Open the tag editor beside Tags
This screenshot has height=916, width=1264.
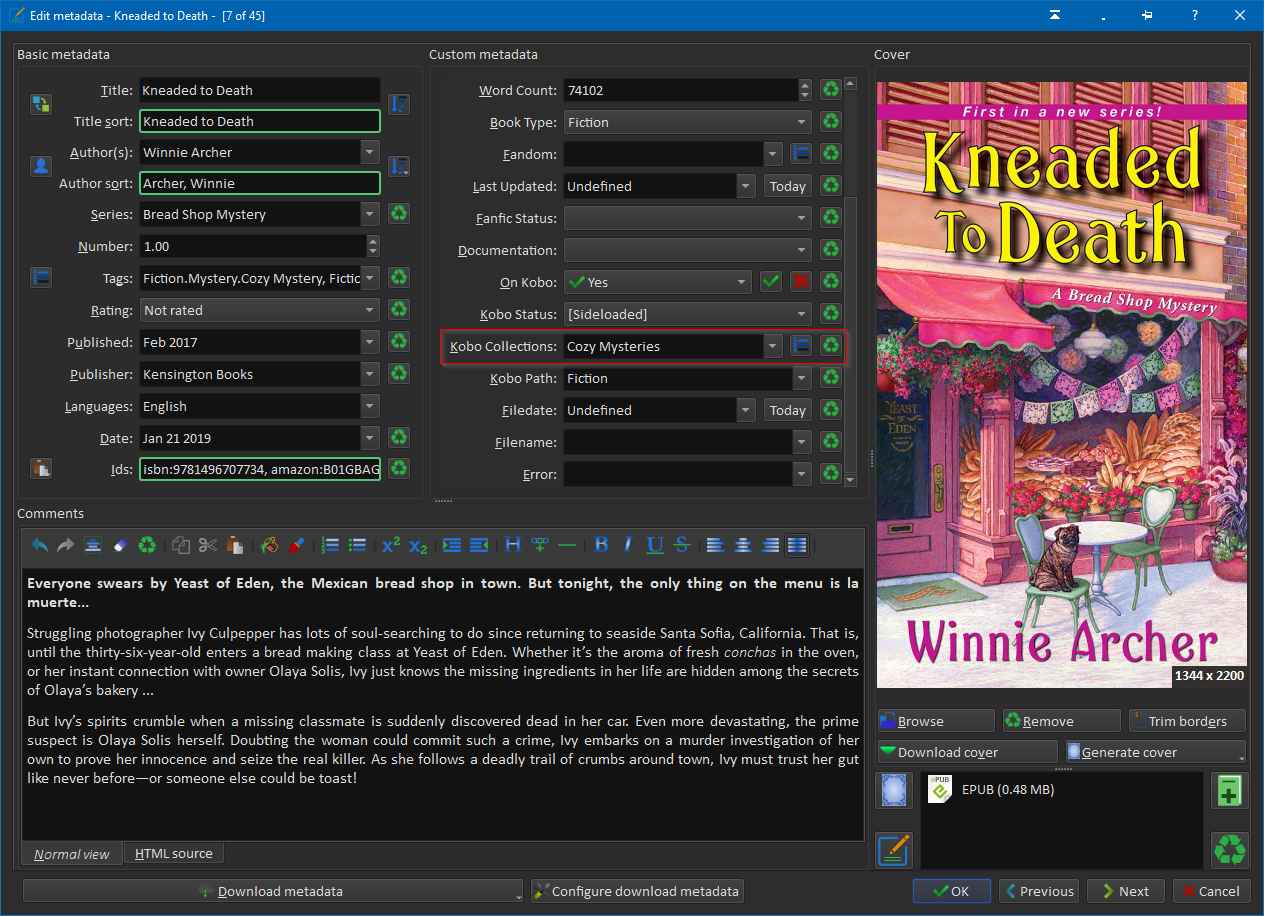(40, 277)
